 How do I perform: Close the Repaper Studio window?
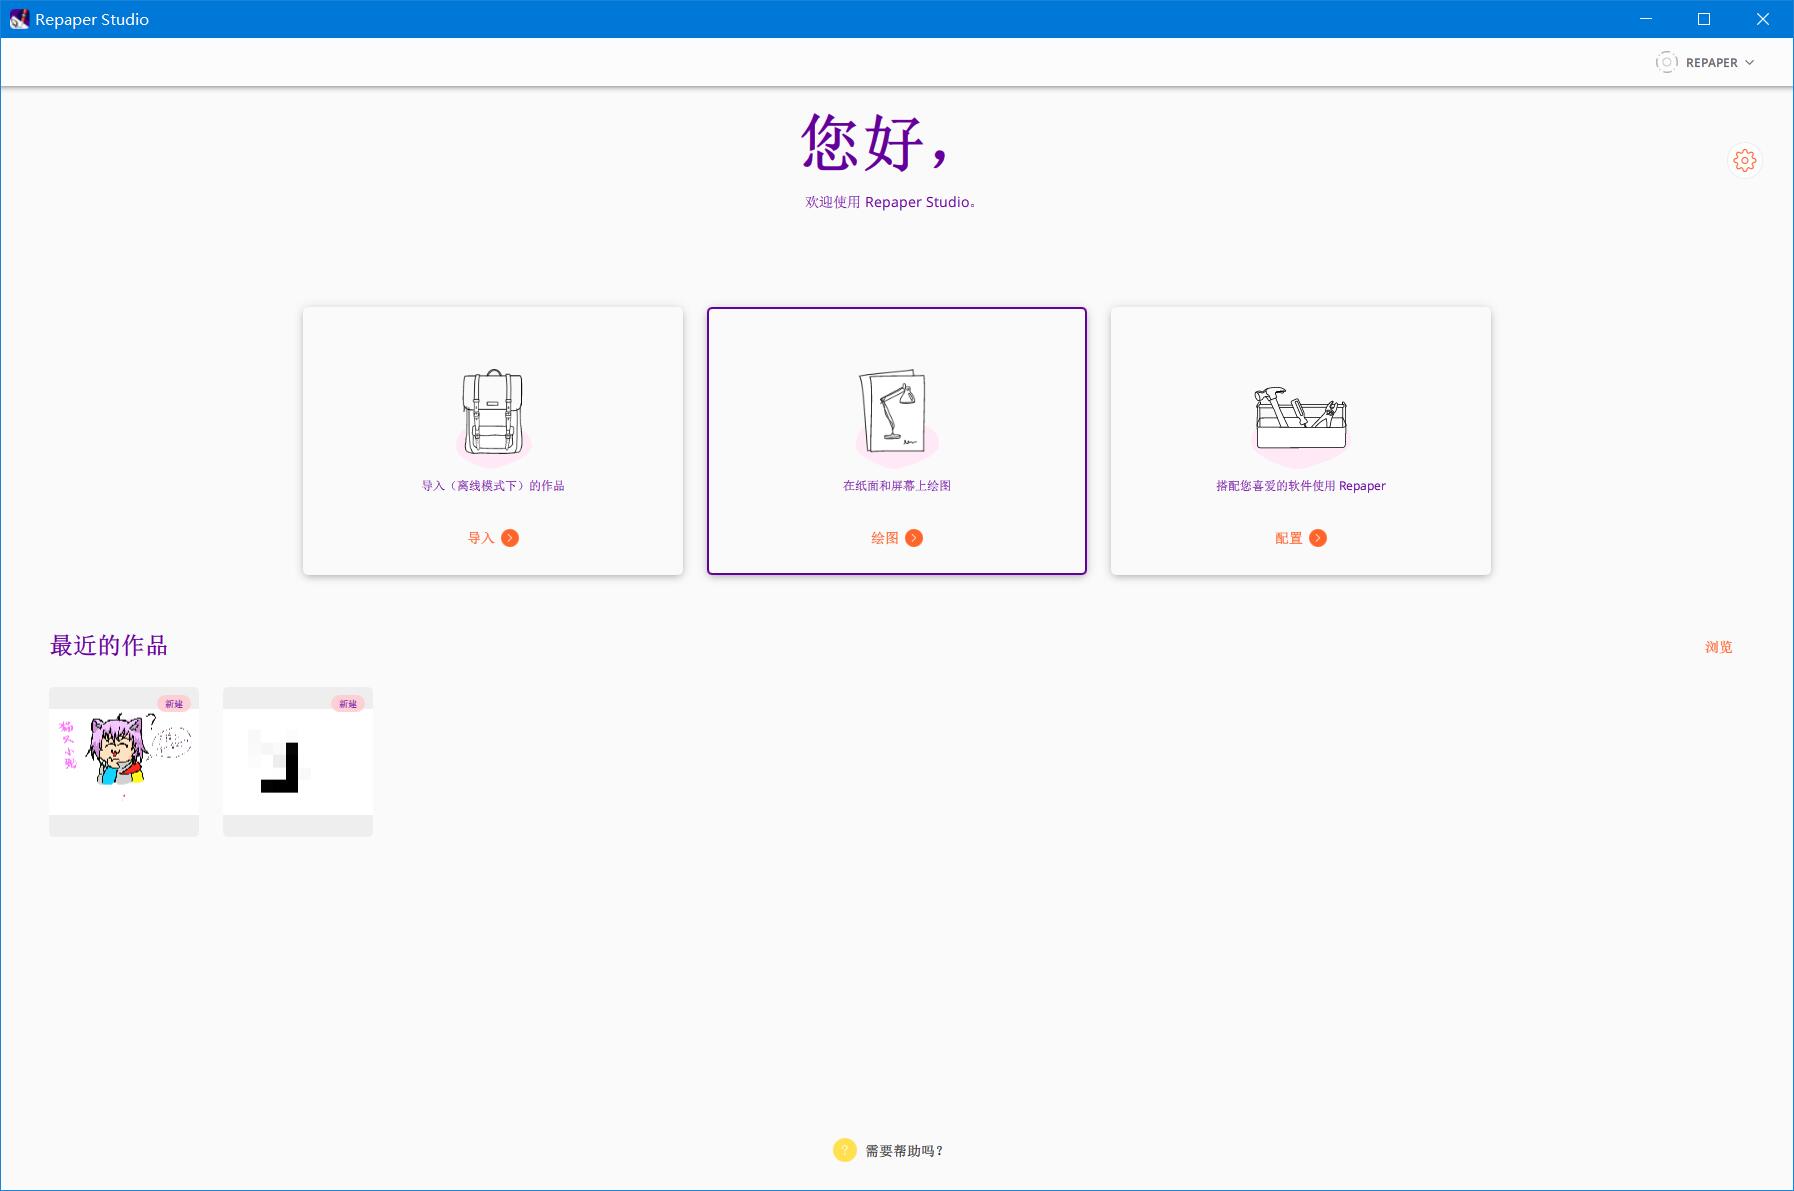pos(1763,19)
